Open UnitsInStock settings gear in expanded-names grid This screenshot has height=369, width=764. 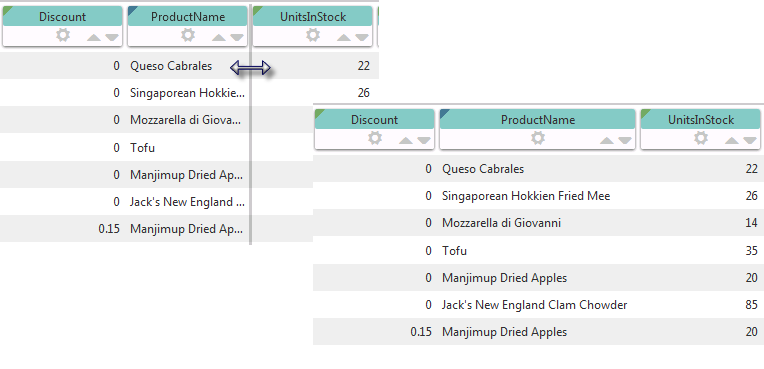[x=701, y=138]
